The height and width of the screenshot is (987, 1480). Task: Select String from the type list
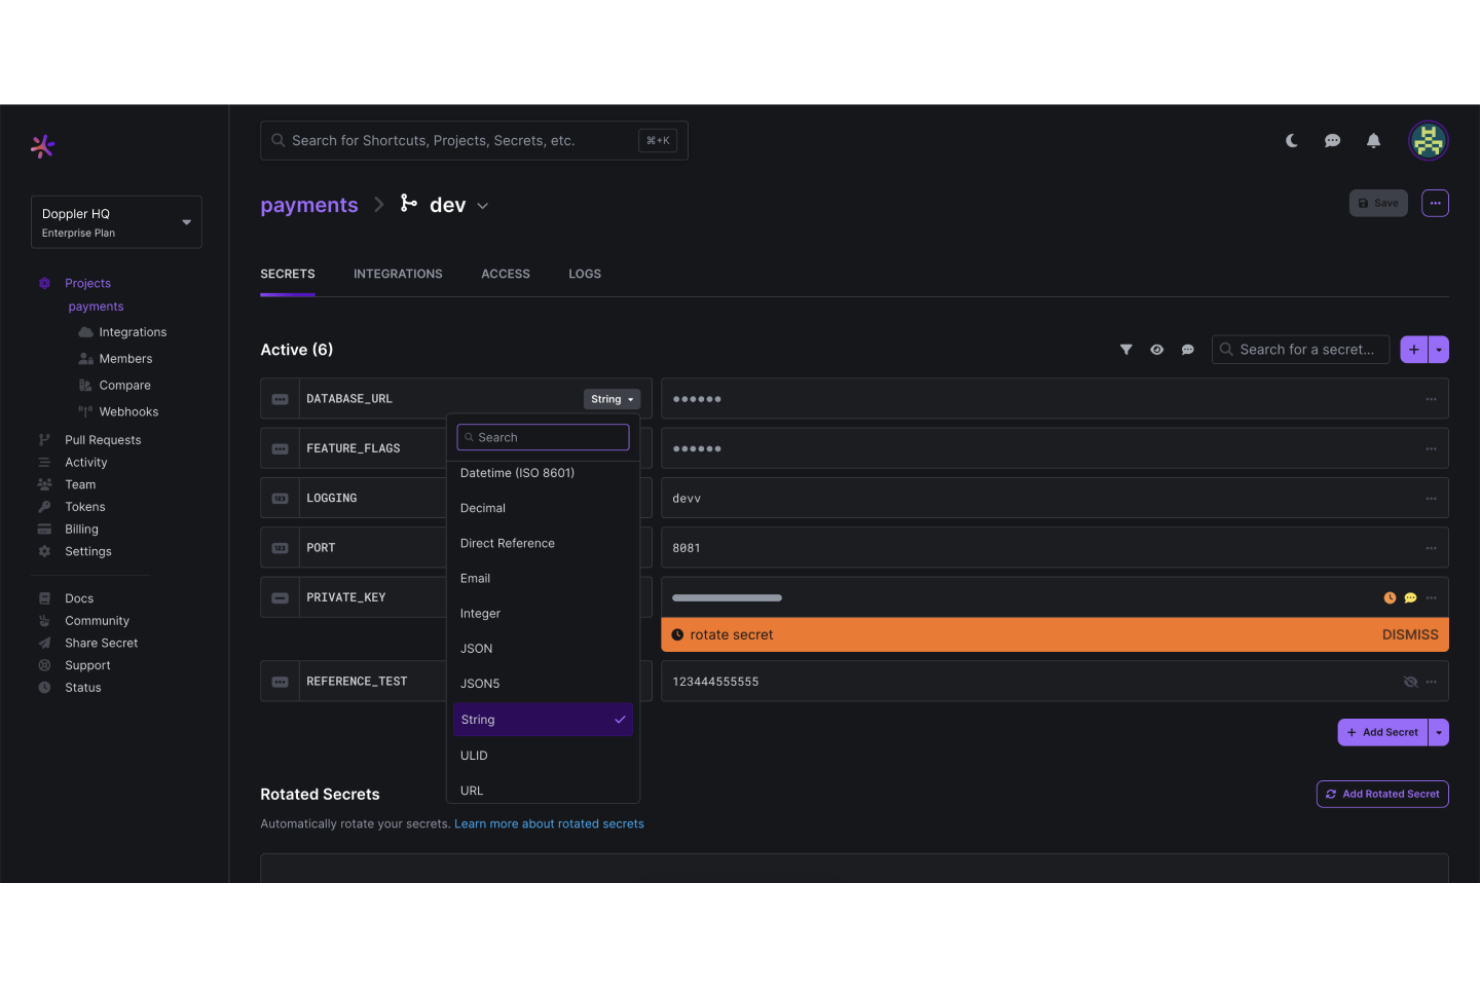pos(542,719)
